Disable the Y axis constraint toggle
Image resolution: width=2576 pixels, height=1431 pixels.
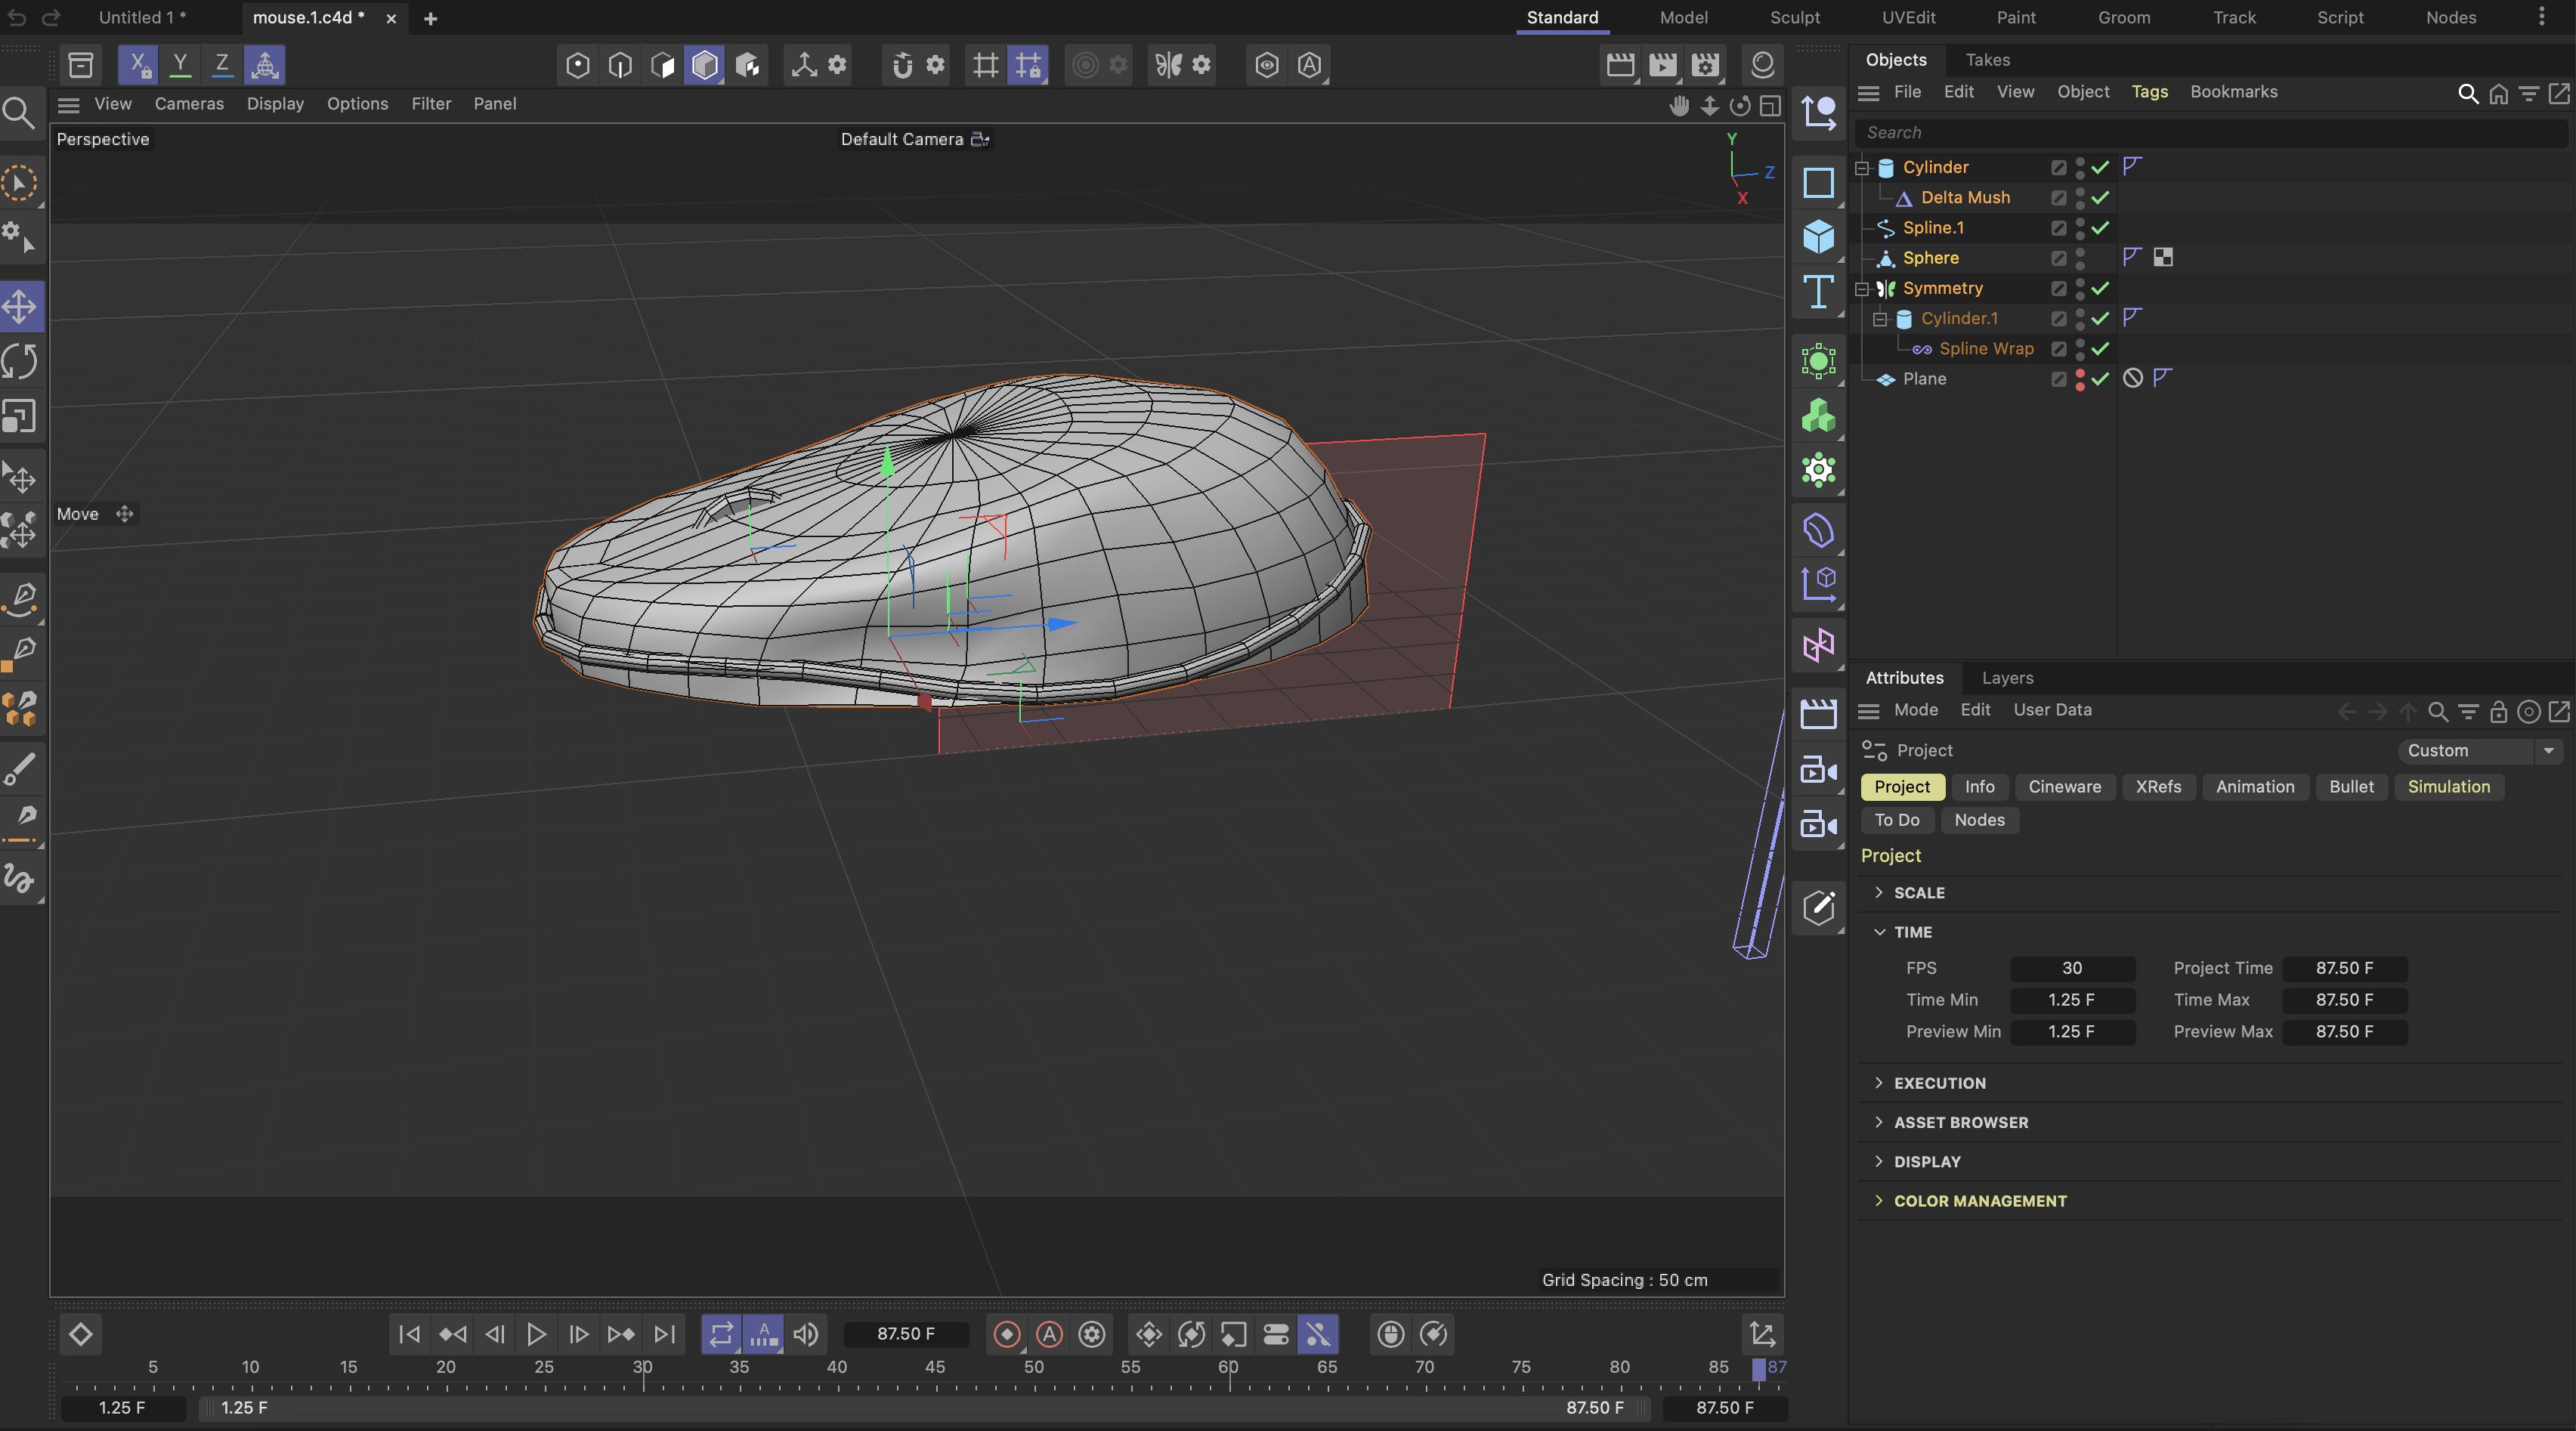[180, 64]
